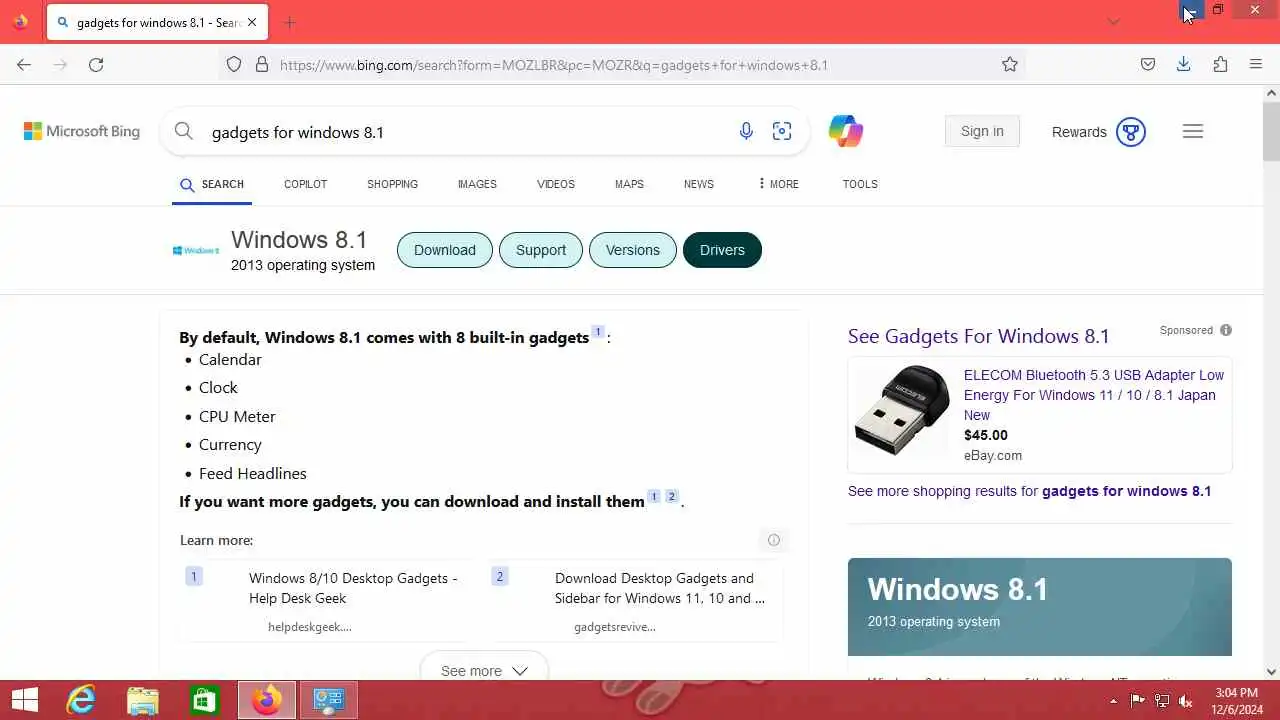The image size is (1280, 720).
Task: Click the ELECOM USB adapter product image
Action: point(902,410)
